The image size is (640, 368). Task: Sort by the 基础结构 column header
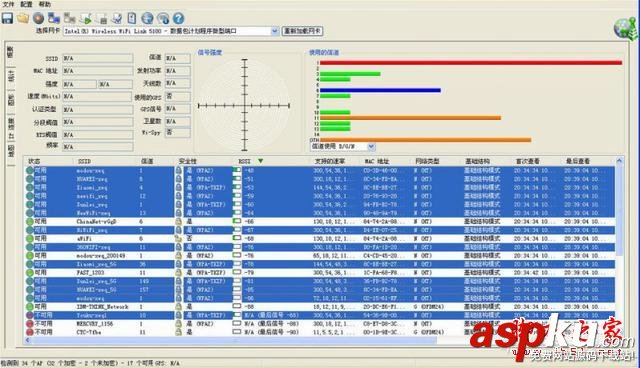tap(478, 161)
